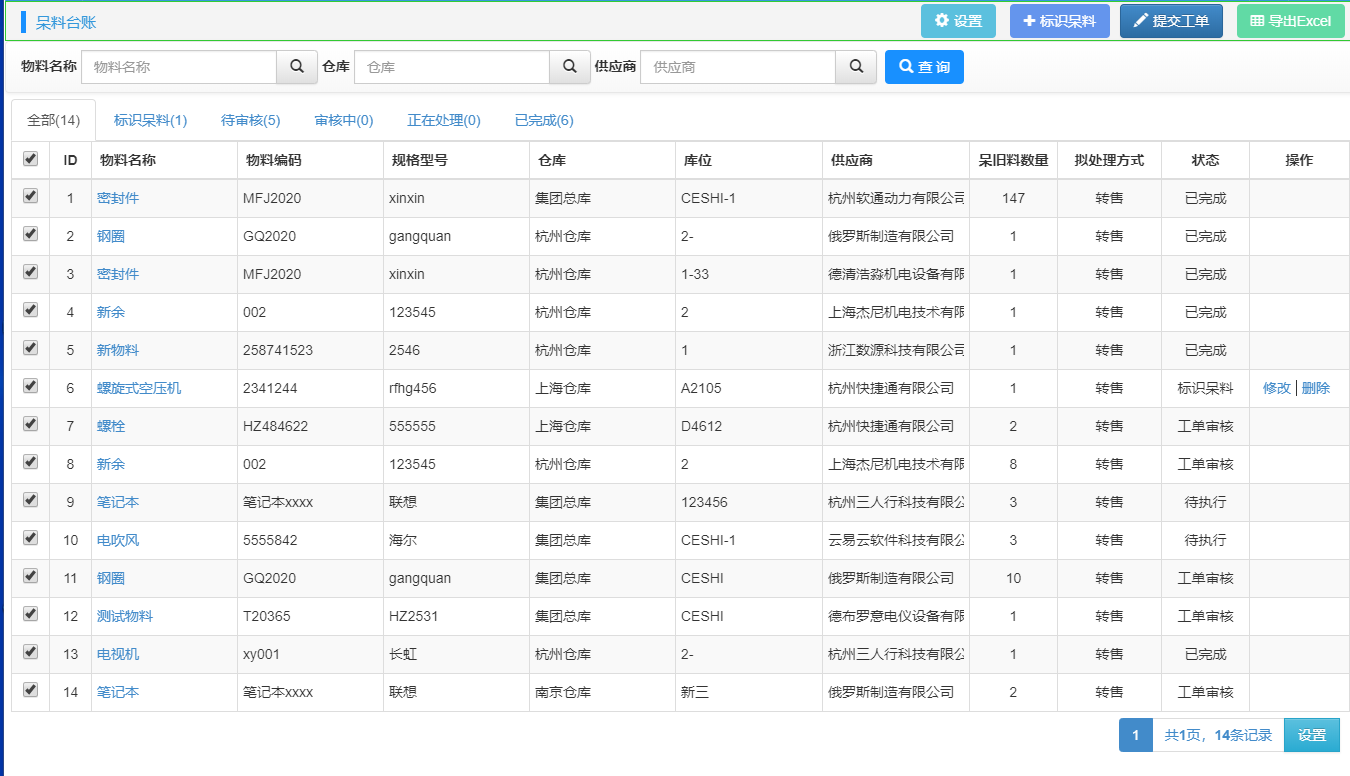This screenshot has width=1350, height=776.
Task: Select the 已完成(6) tab
Action: (544, 120)
